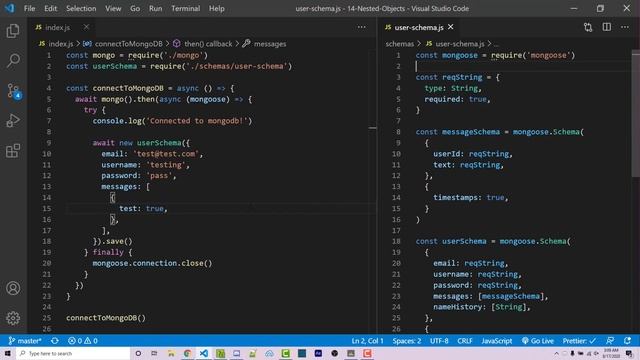Click Go Live in the status bar
Image resolution: width=640 pixels, height=360 pixels.
click(x=538, y=340)
